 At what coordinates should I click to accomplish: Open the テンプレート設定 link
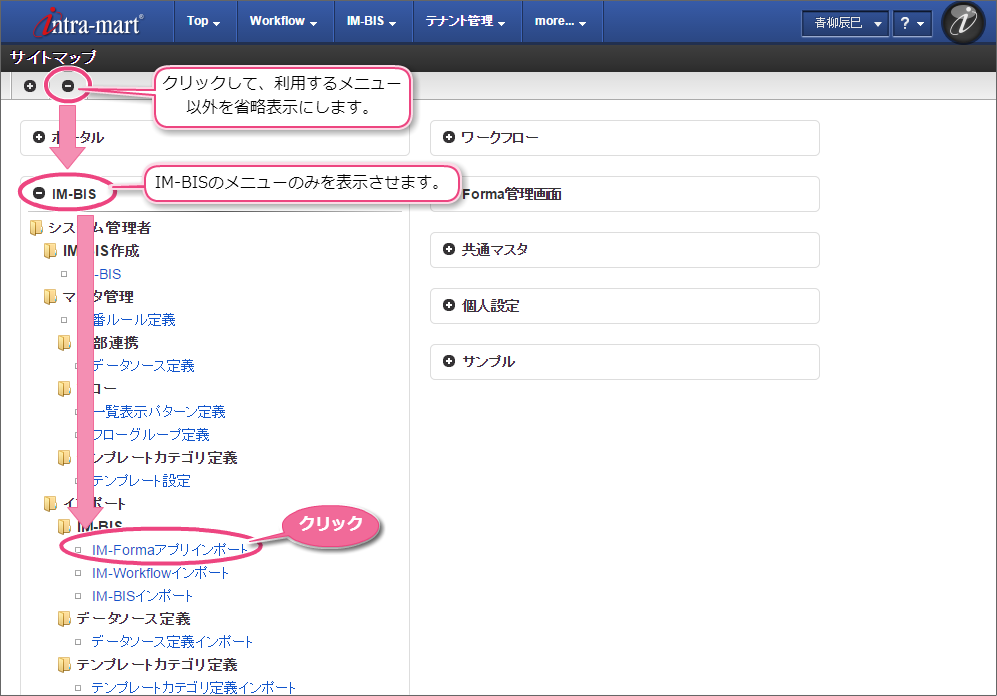pyautogui.click(x=141, y=481)
